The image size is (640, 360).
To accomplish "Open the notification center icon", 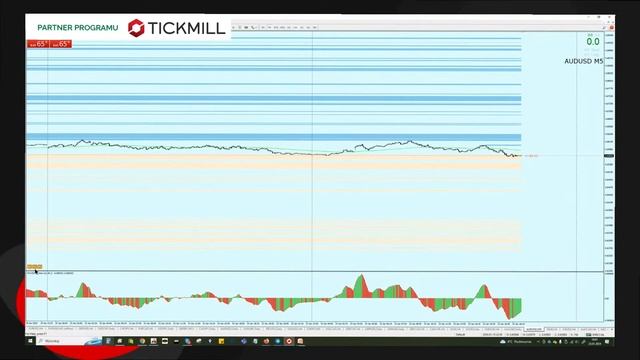I will tap(607, 342).
